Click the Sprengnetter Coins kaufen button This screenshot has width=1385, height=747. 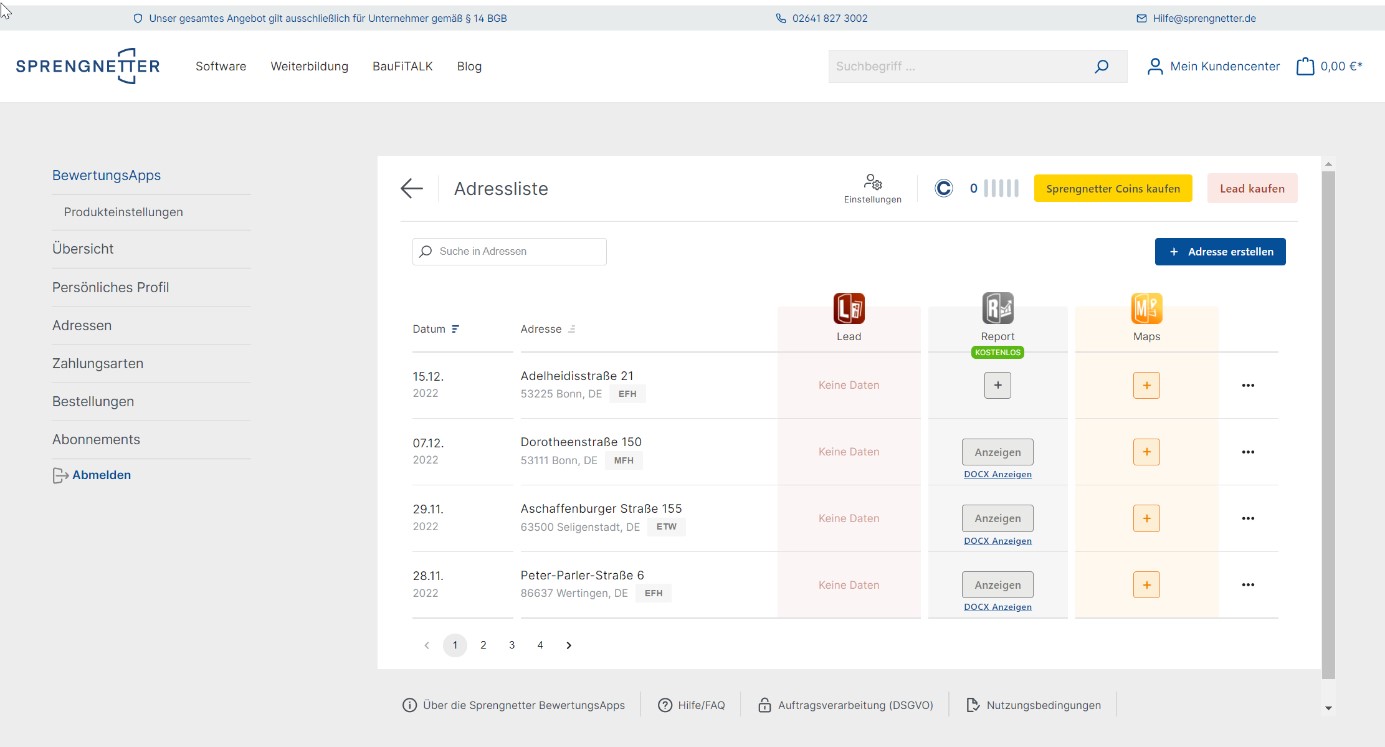[1113, 188]
